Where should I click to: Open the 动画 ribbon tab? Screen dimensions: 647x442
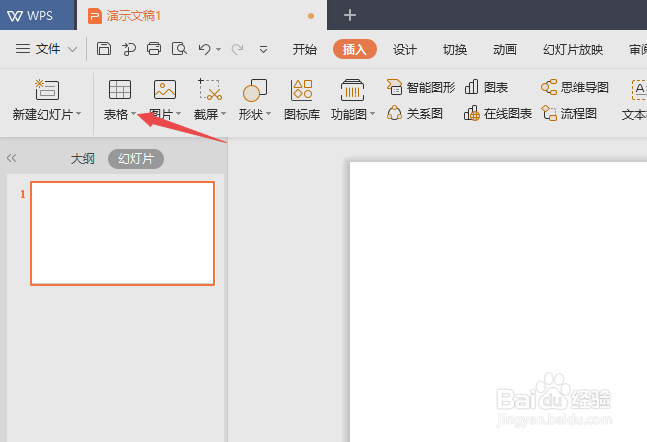pos(505,50)
